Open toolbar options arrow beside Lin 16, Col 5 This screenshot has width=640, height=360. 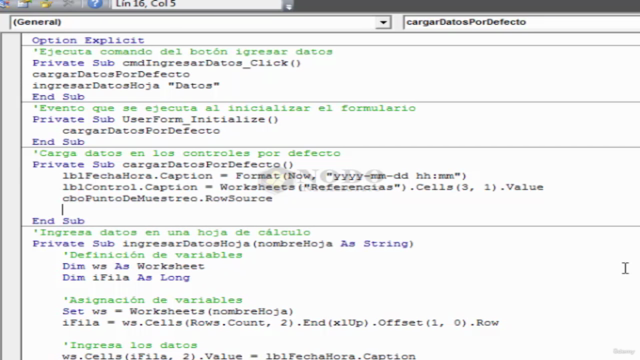[x=289, y=6]
